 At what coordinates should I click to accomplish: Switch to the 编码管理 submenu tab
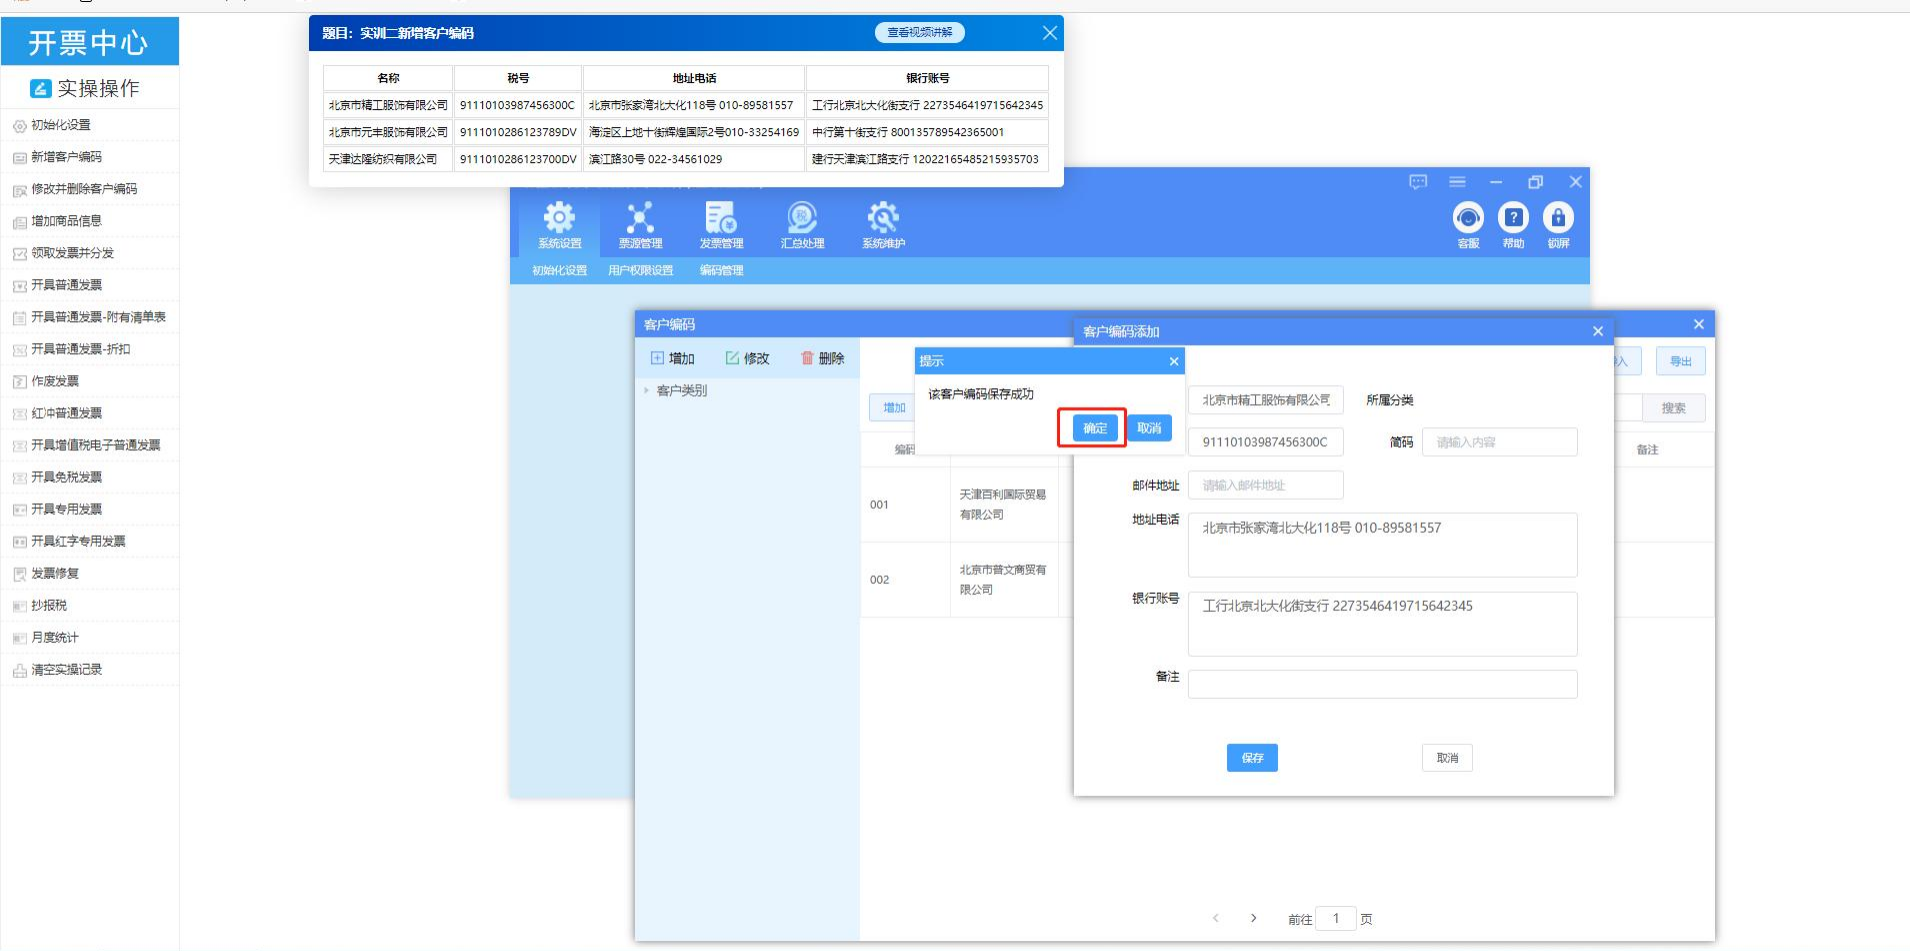tap(721, 271)
